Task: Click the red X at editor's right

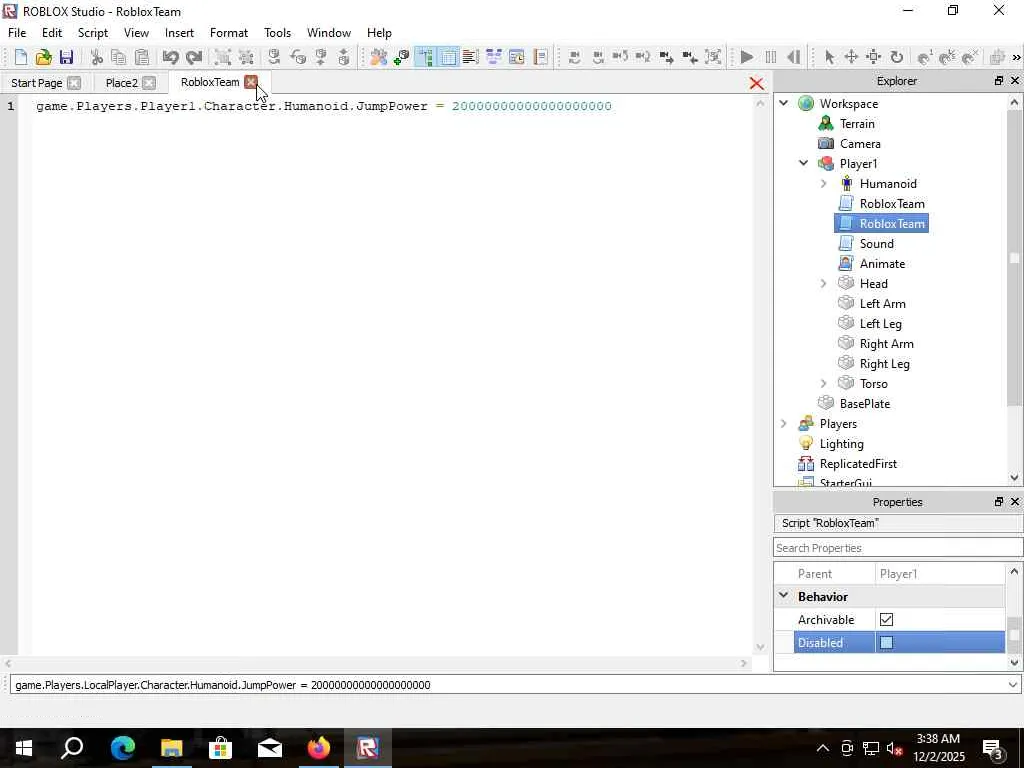Action: pos(756,84)
